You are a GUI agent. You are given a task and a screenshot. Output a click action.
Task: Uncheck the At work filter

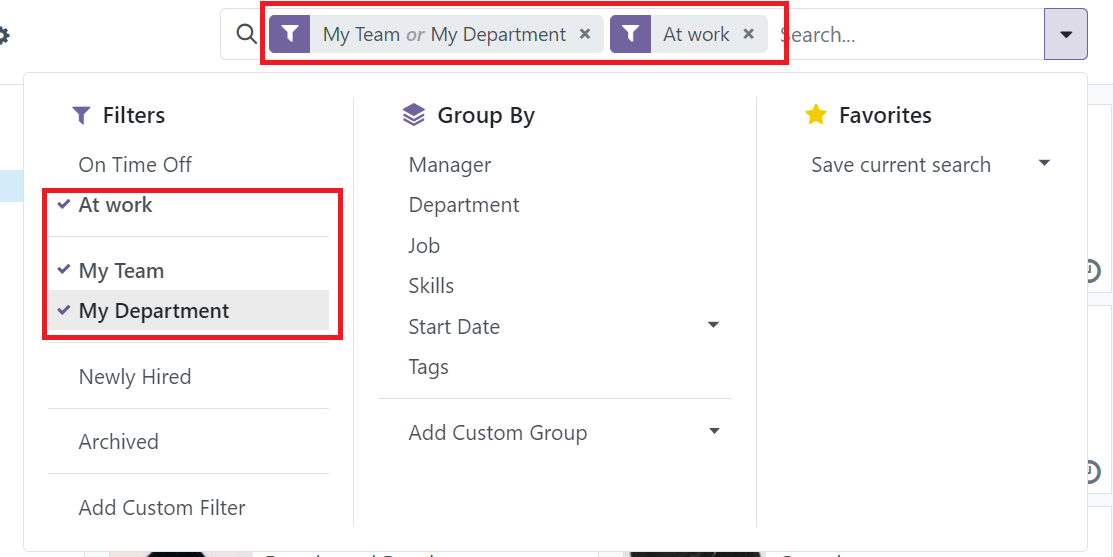pyautogui.click(x=115, y=205)
